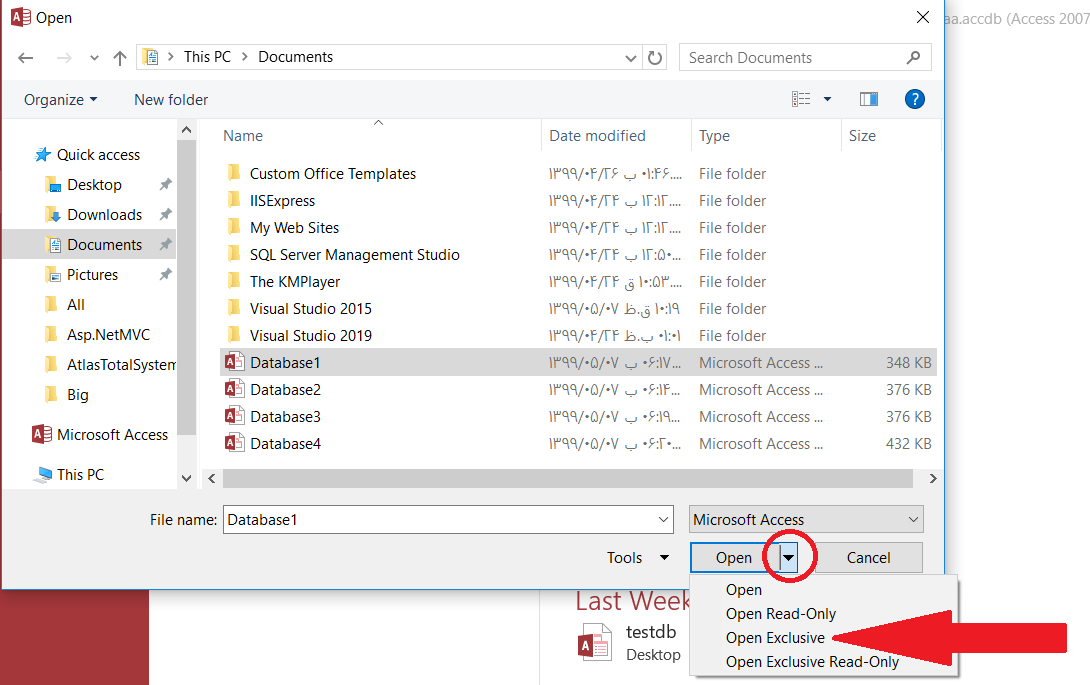Choose Open Exclusive Read-Only from the menu
The height and width of the screenshot is (685, 1090).
pos(812,662)
